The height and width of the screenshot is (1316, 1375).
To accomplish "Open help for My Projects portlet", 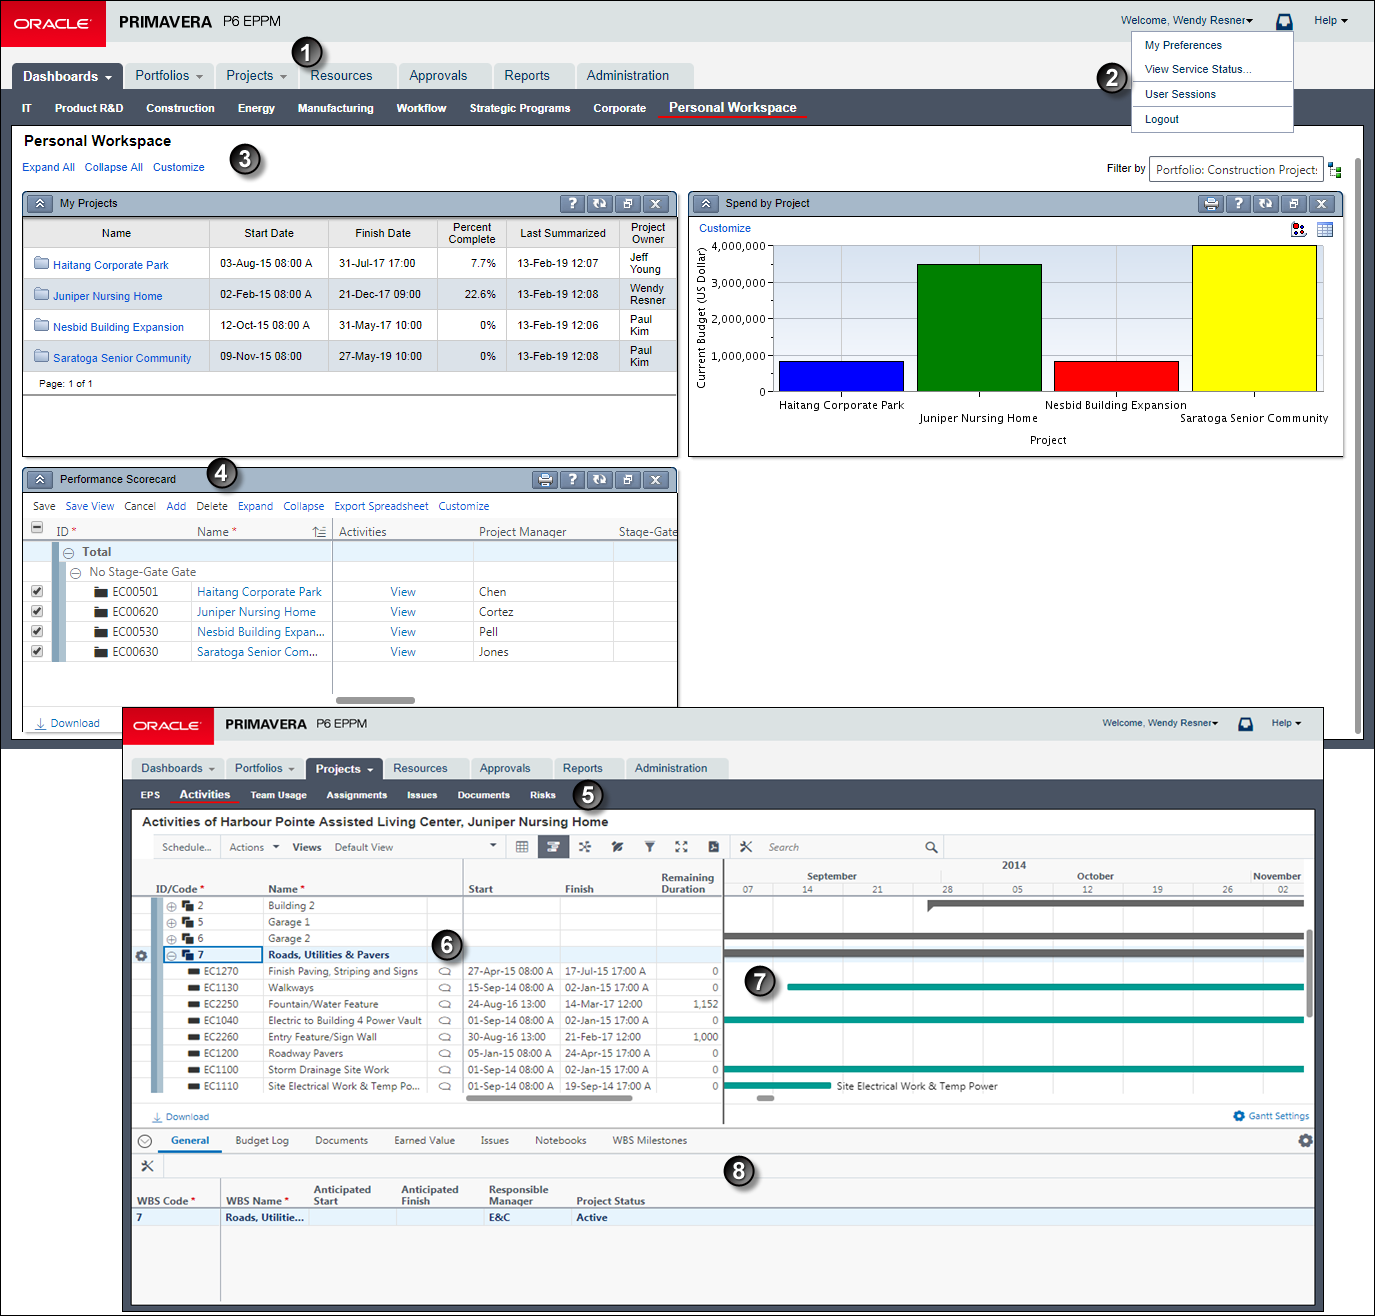I will [572, 203].
